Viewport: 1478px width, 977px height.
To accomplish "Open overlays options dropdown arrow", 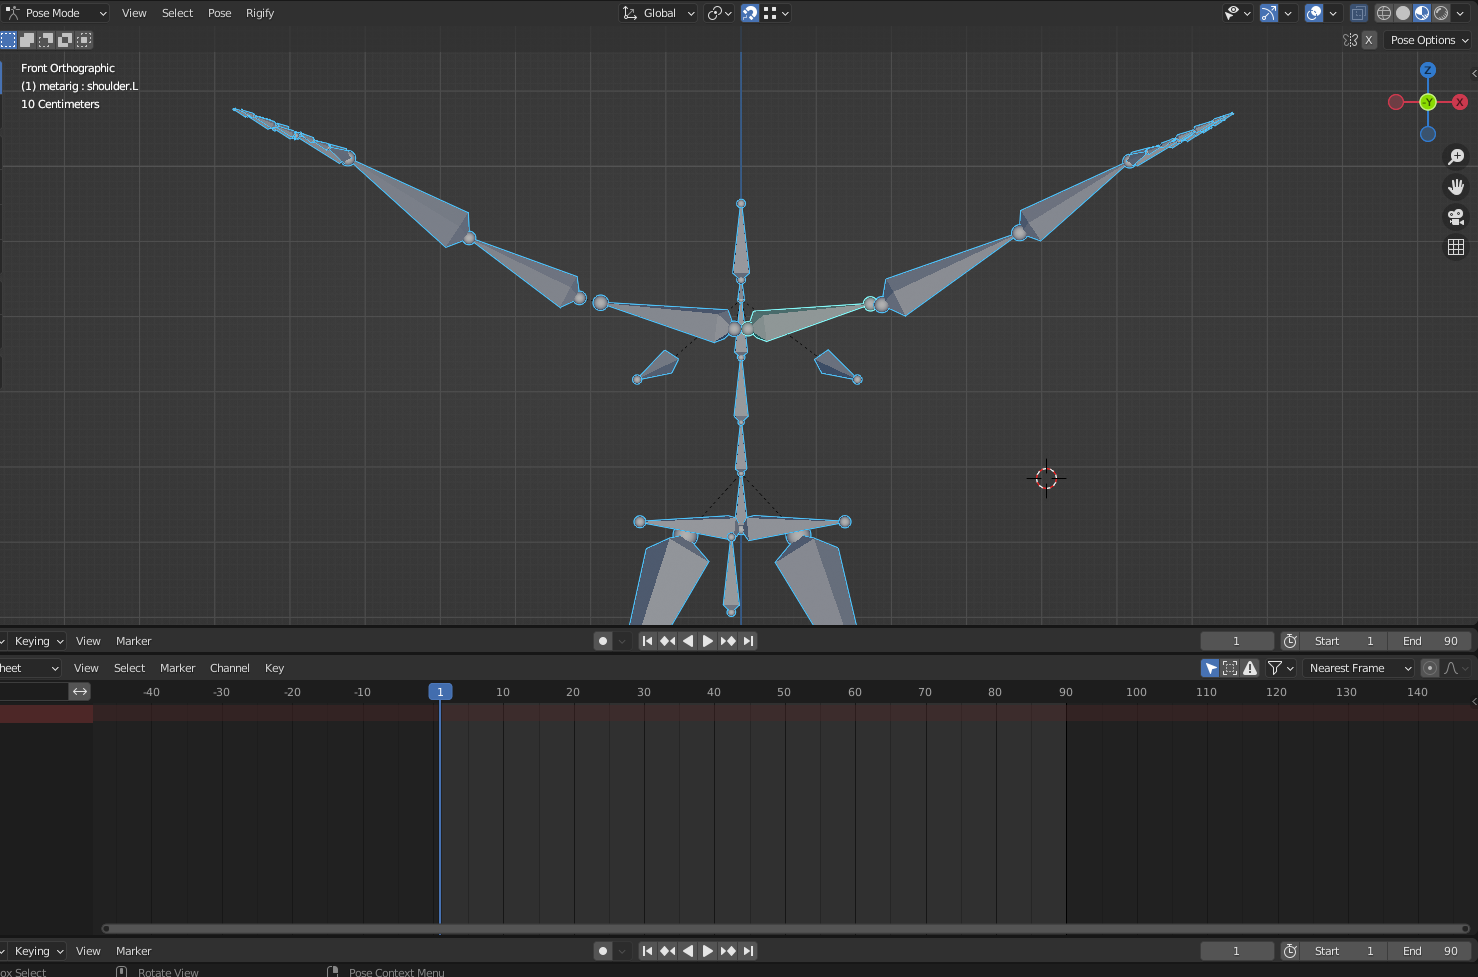I will click(1333, 13).
